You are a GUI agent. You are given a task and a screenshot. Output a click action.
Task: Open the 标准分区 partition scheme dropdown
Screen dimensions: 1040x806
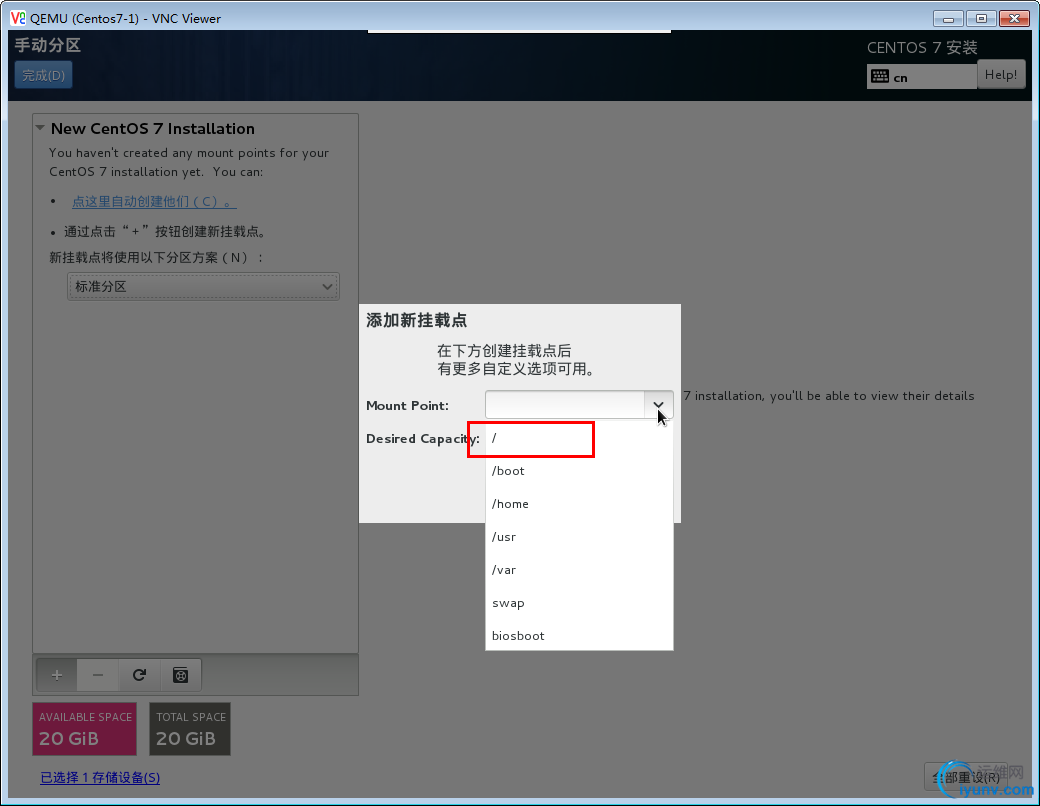203,287
